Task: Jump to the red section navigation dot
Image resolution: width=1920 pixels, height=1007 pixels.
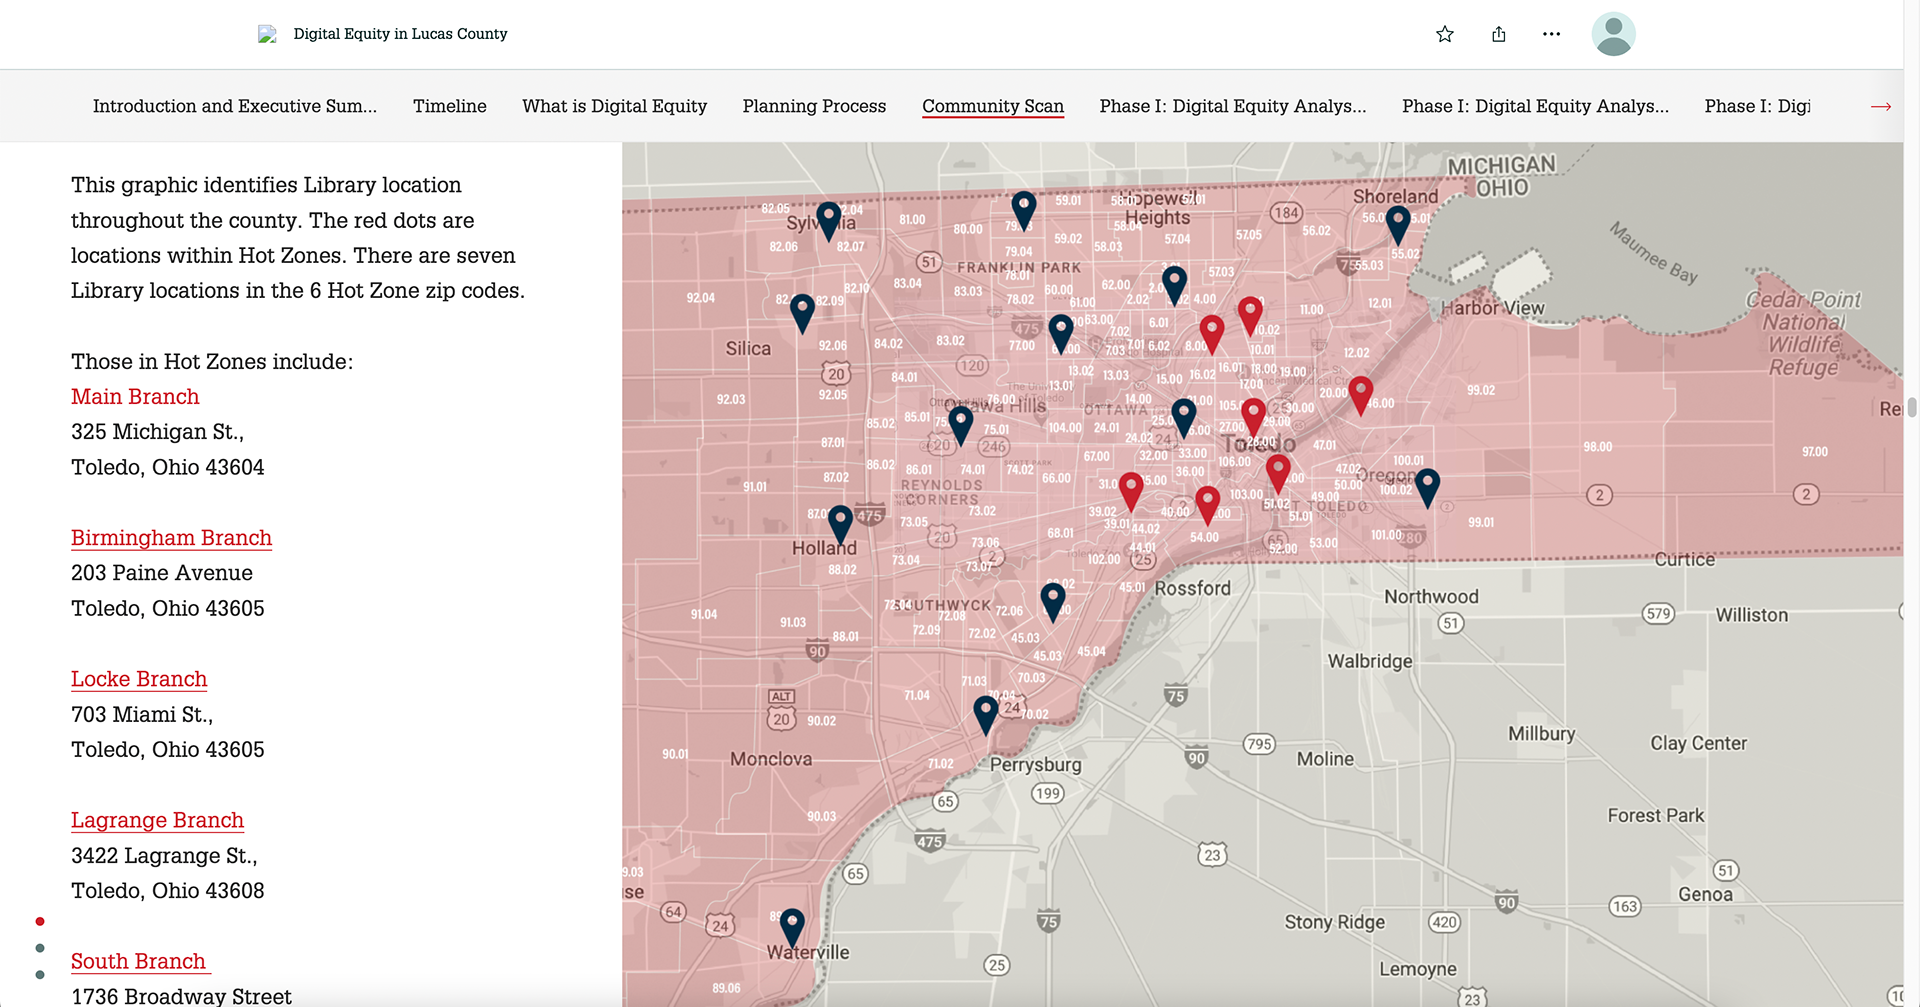Action: pos(40,921)
